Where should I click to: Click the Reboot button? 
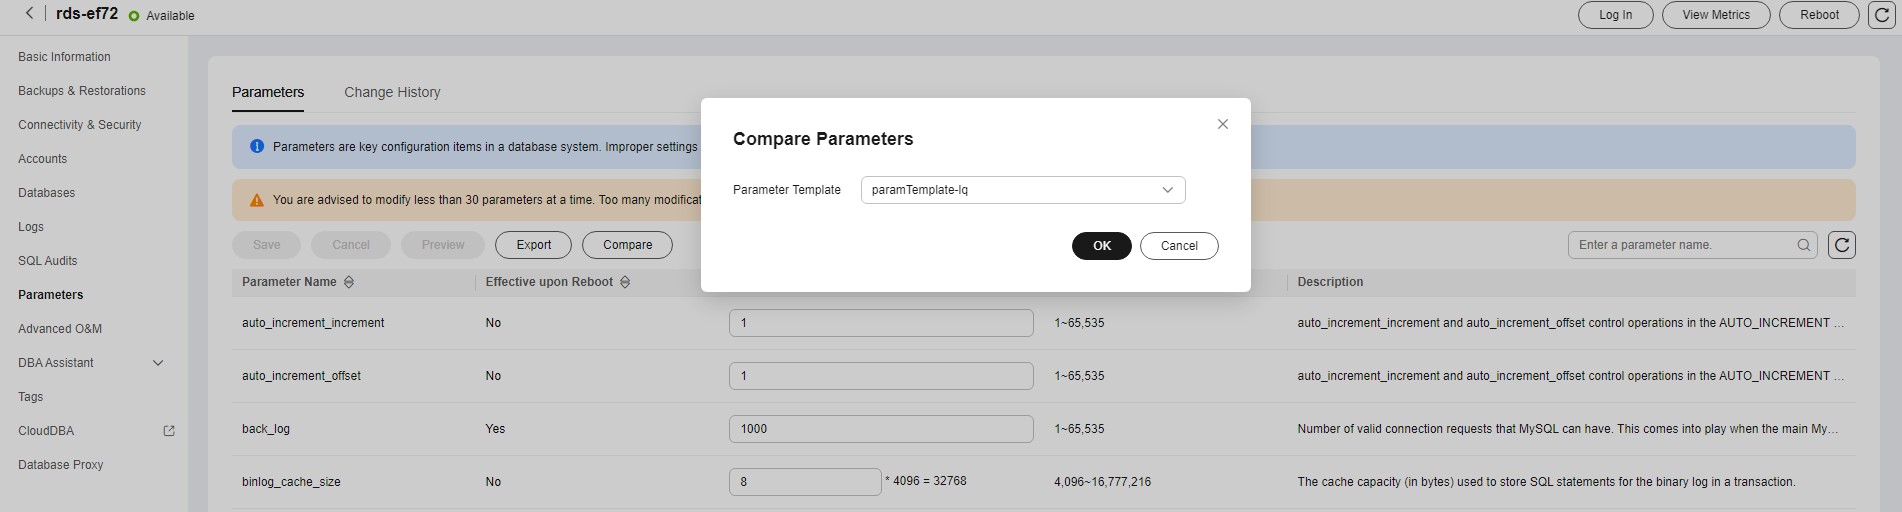[1819, 15]
